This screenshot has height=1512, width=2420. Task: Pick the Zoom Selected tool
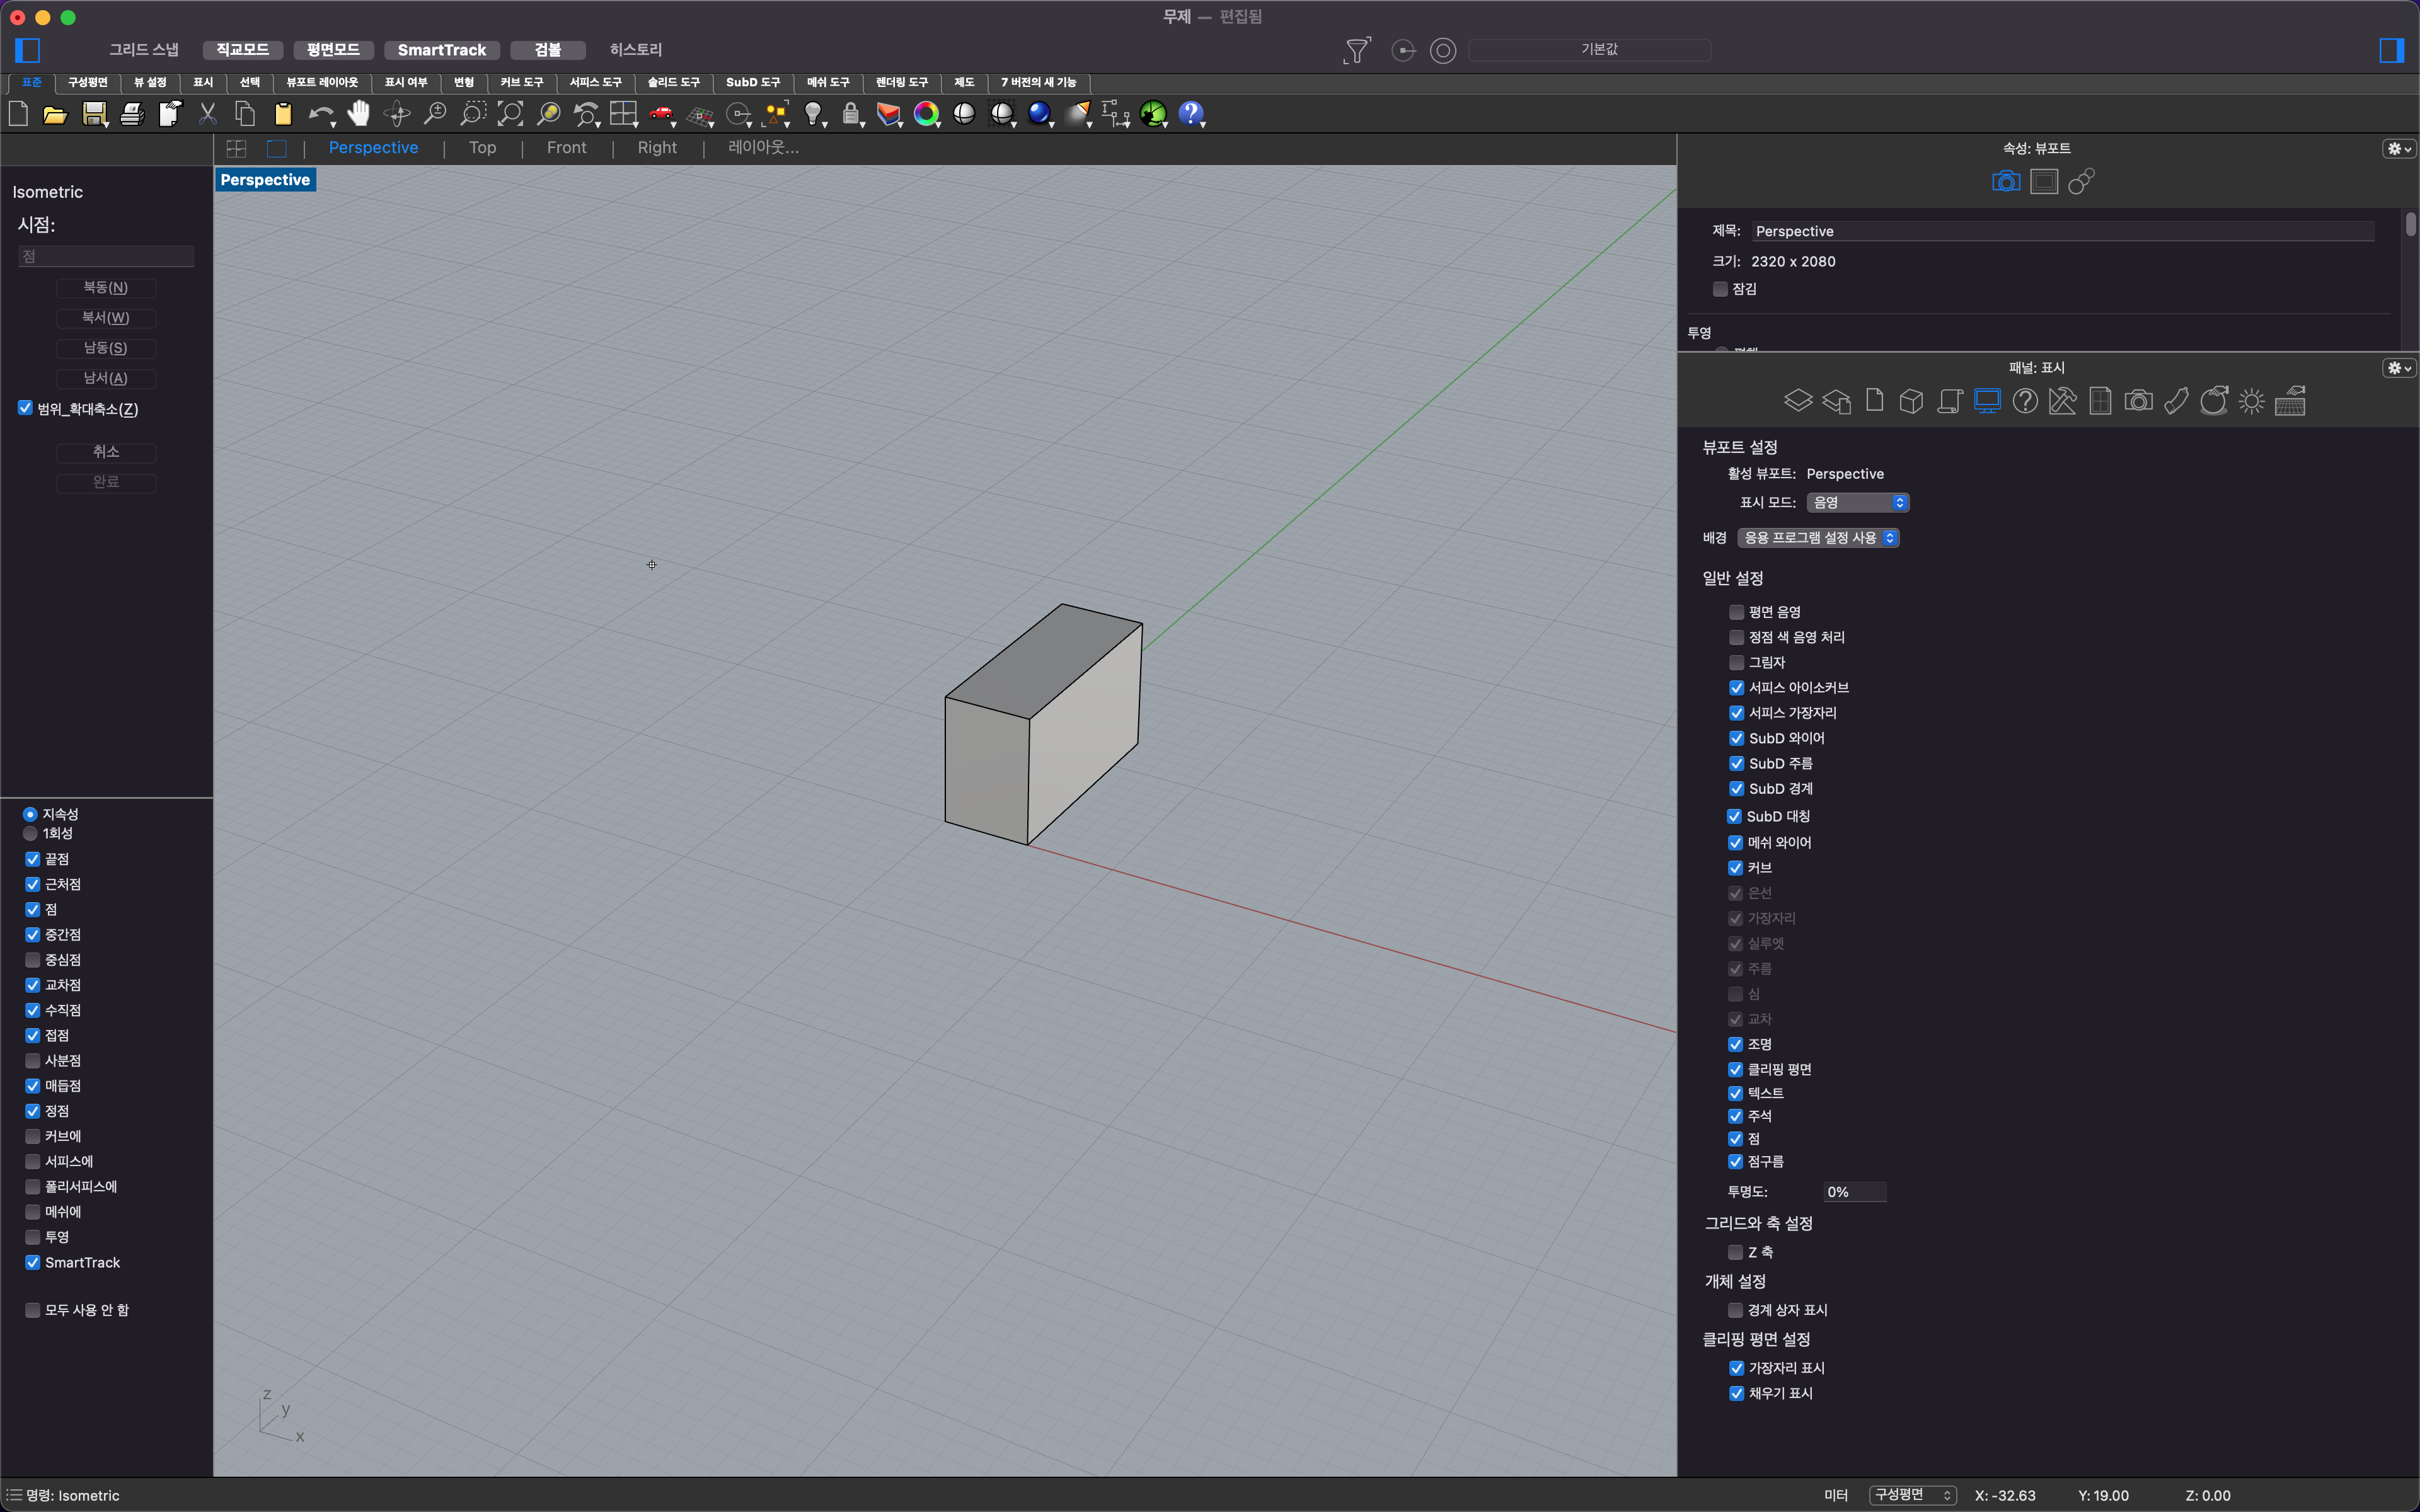point(548,114)
